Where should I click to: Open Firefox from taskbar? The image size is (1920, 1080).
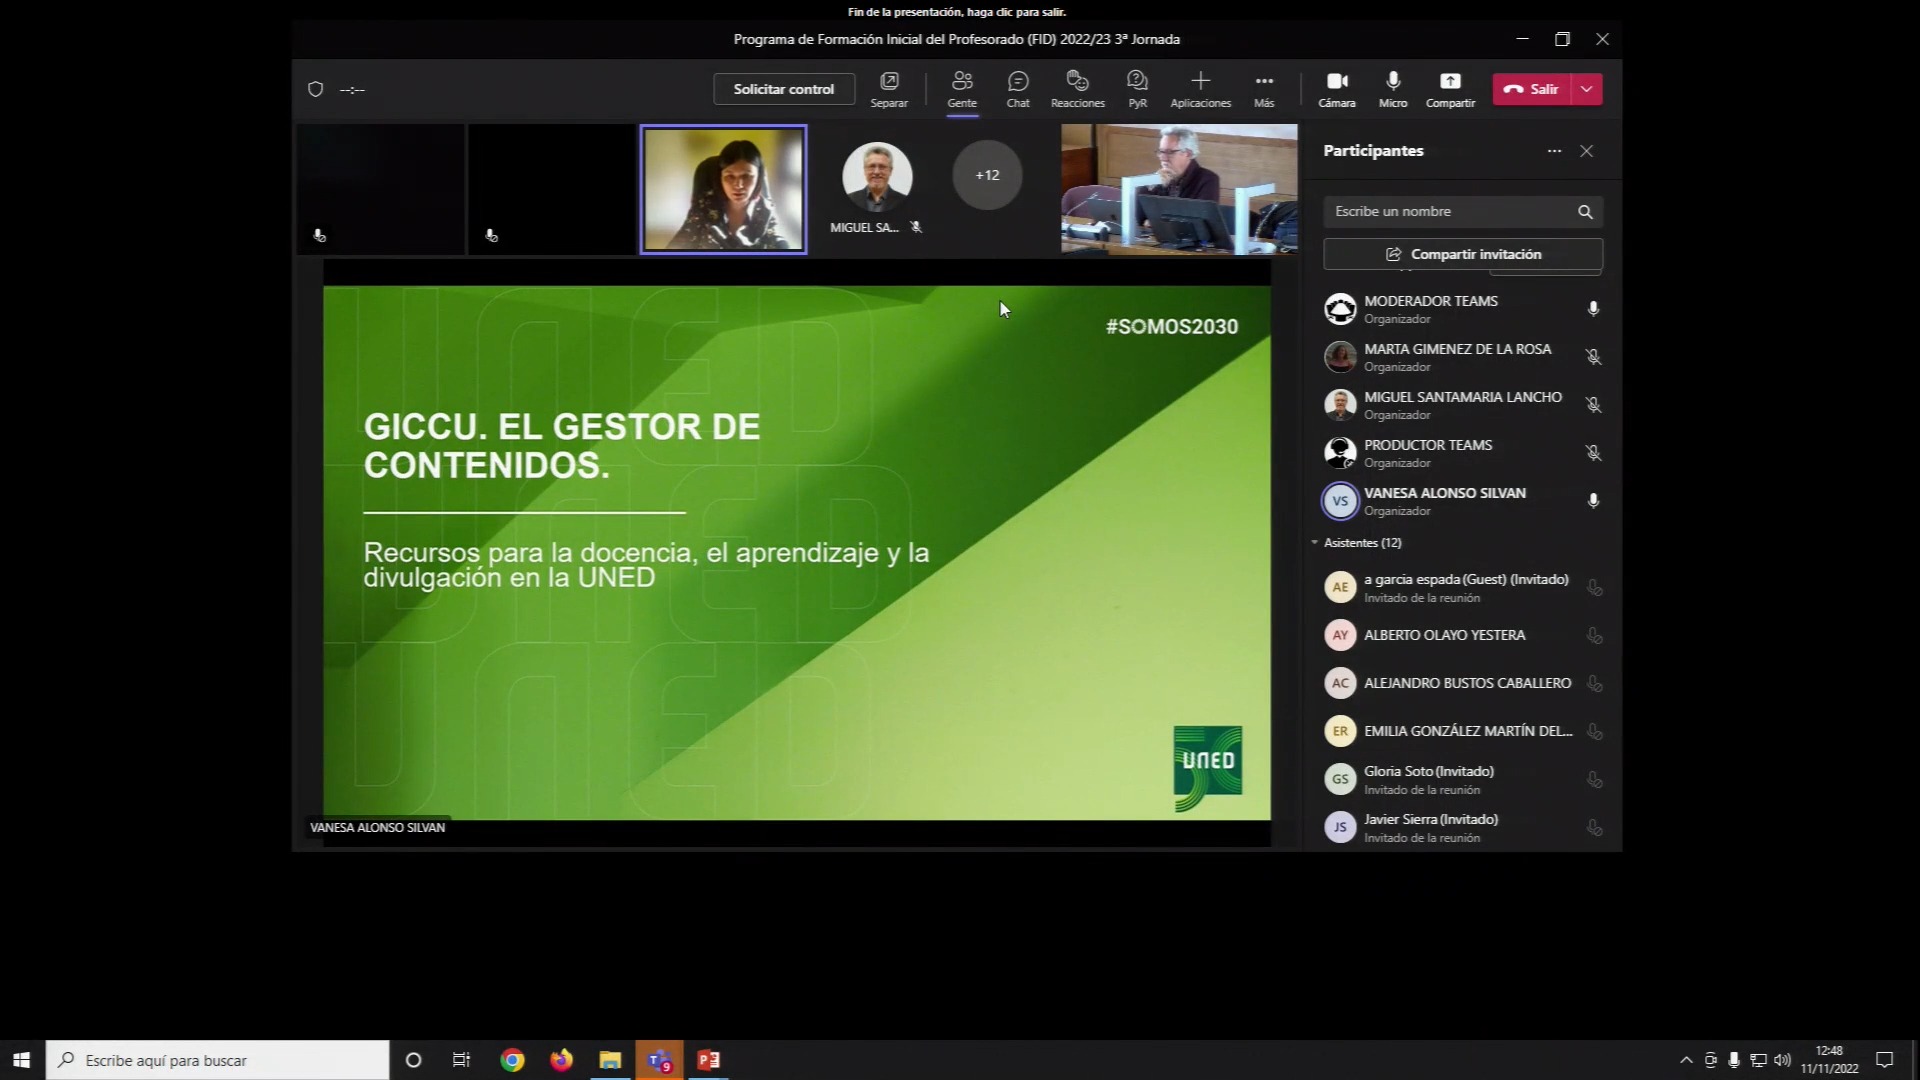point(561,1060)
